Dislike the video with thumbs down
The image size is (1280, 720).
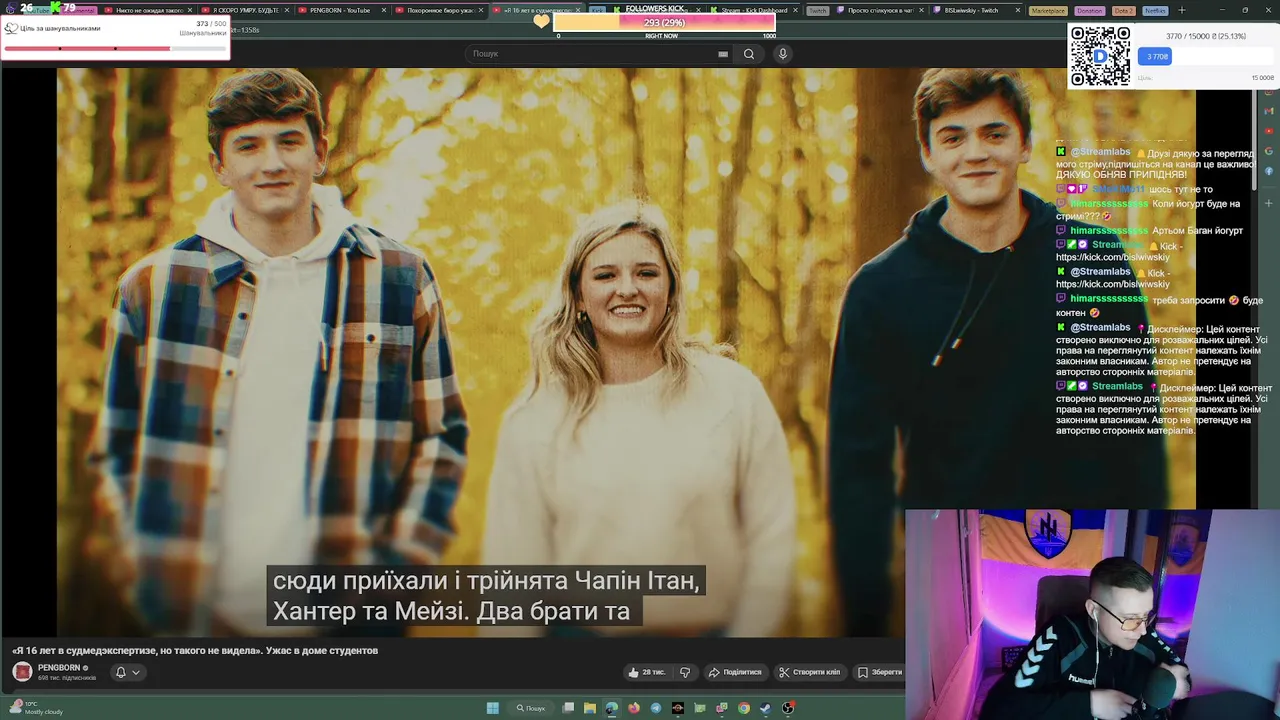tap(685, 672)
